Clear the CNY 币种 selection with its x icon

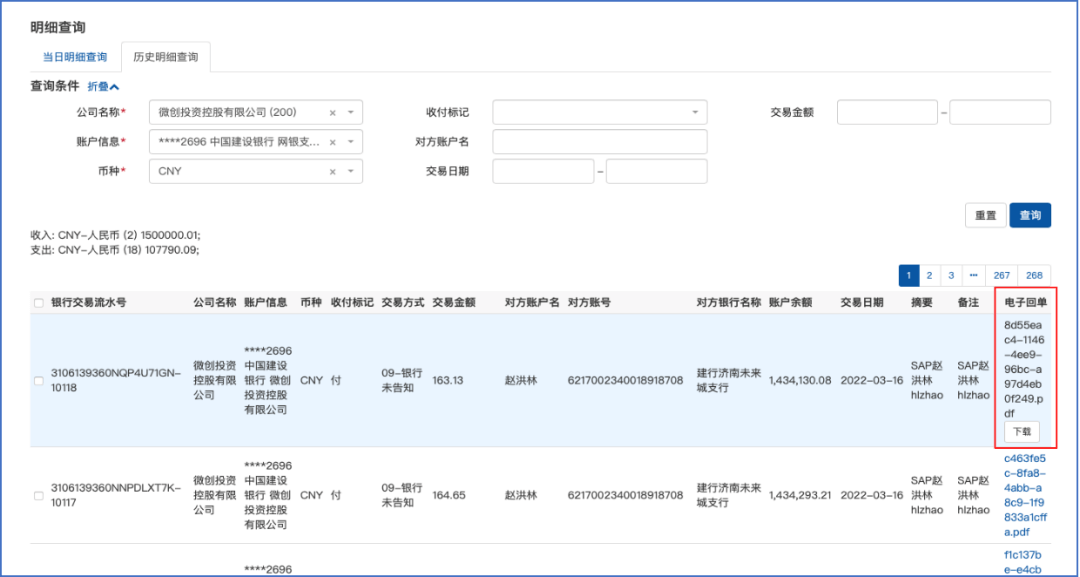[x=332, y=172]
